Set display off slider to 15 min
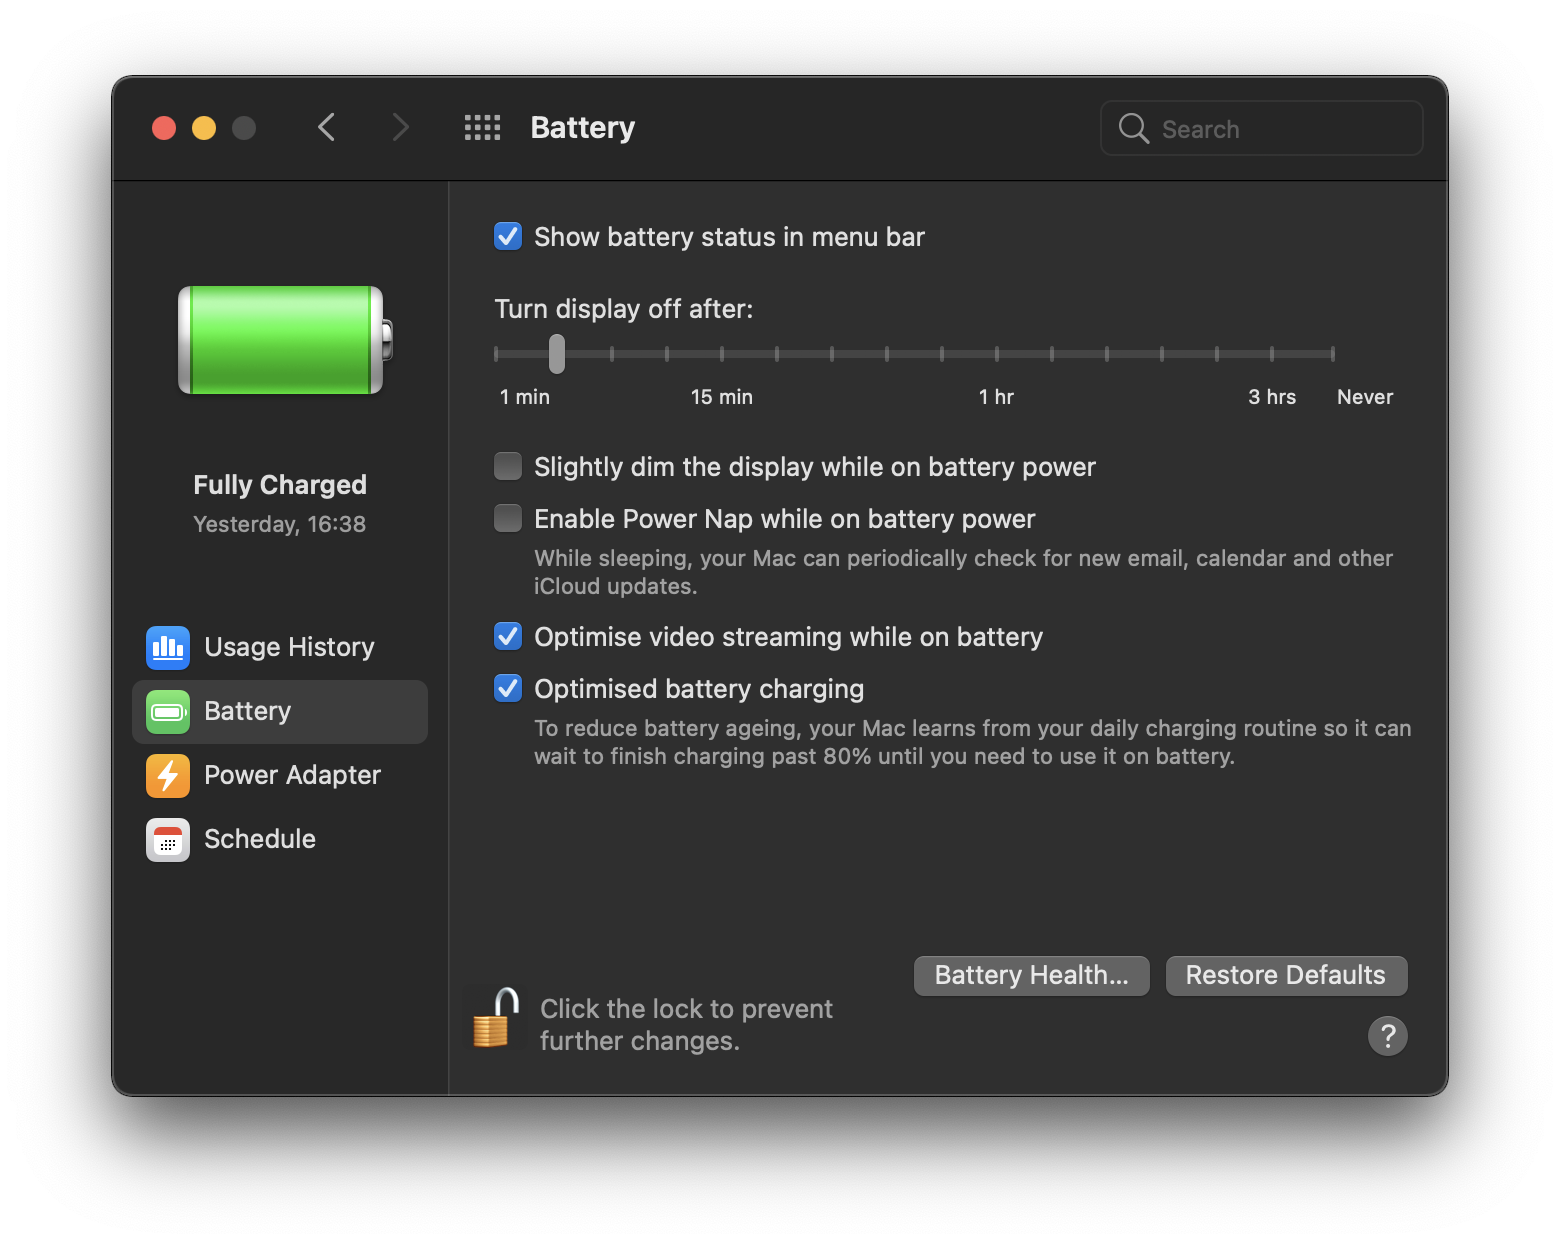Viewport: 1560px width, 1244px height. [722, 353]
